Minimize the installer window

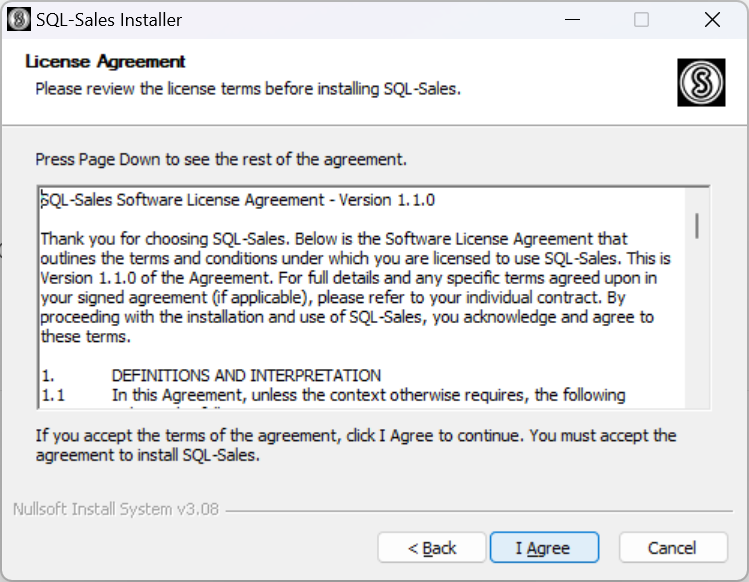pyautogui.click(x=572, y=20)
